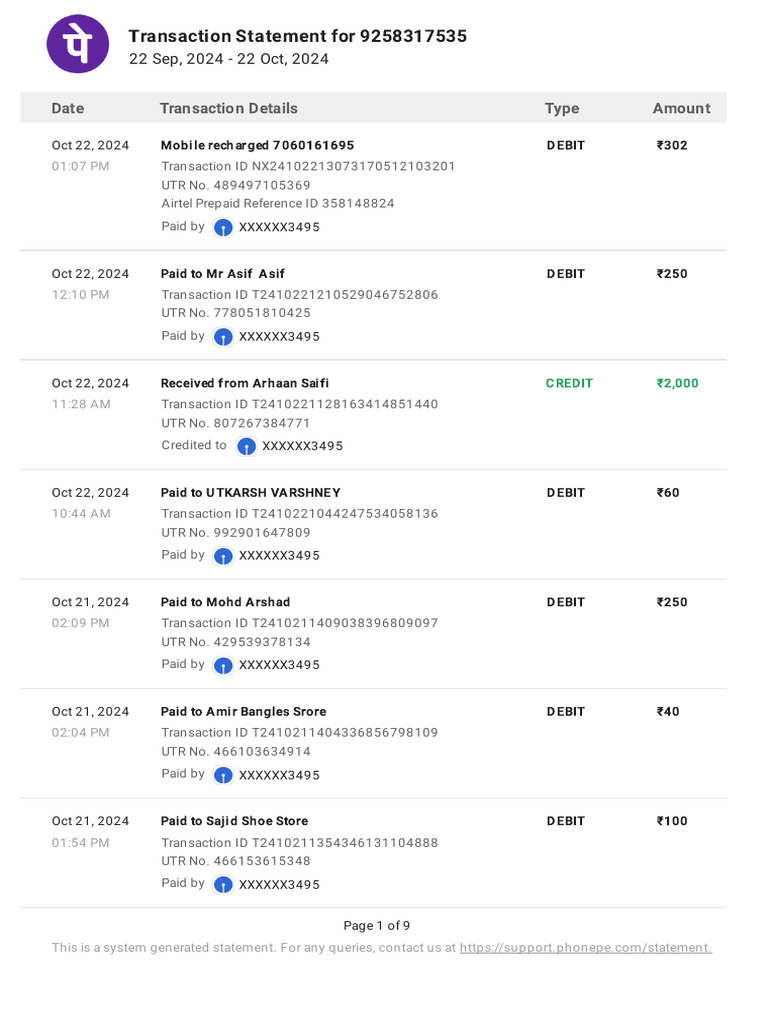768x1024 pixels.
Task: Click the Amount column header
Action: (x=681, y=108)
